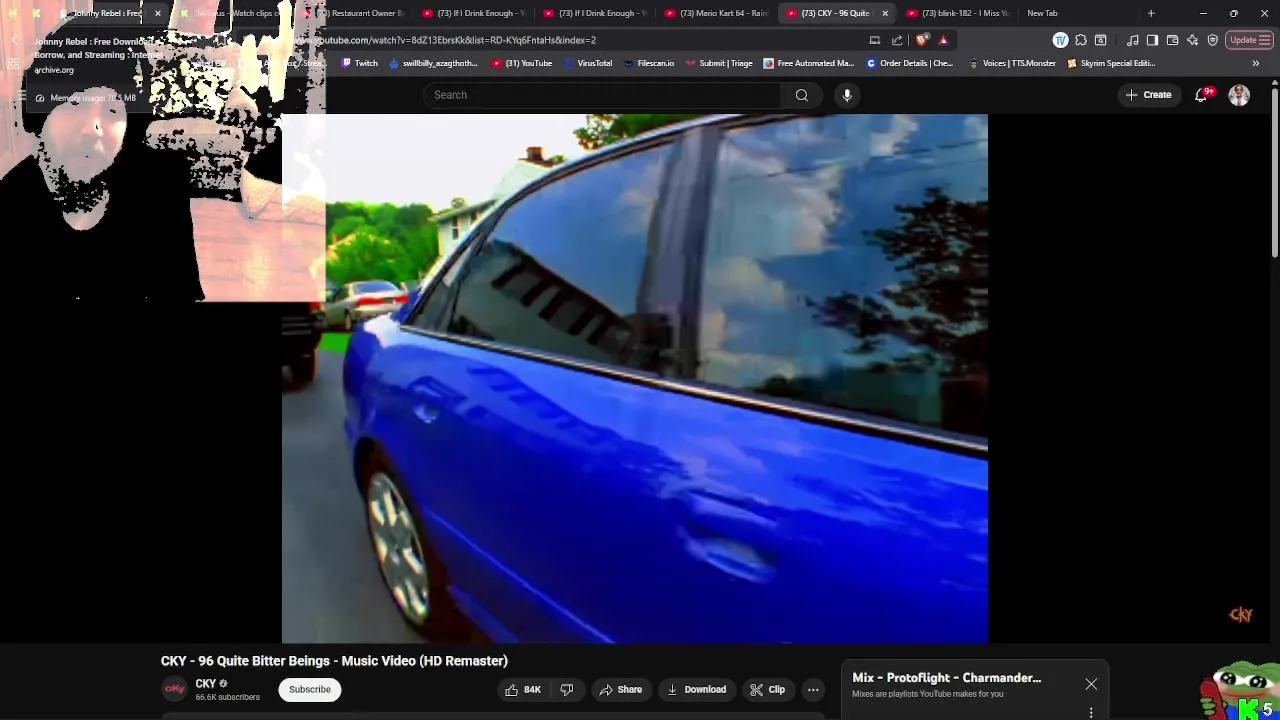Switch to the Restaurant Owner tab
The width and height of the screenshot is (1280, 720).
point(353,13)
